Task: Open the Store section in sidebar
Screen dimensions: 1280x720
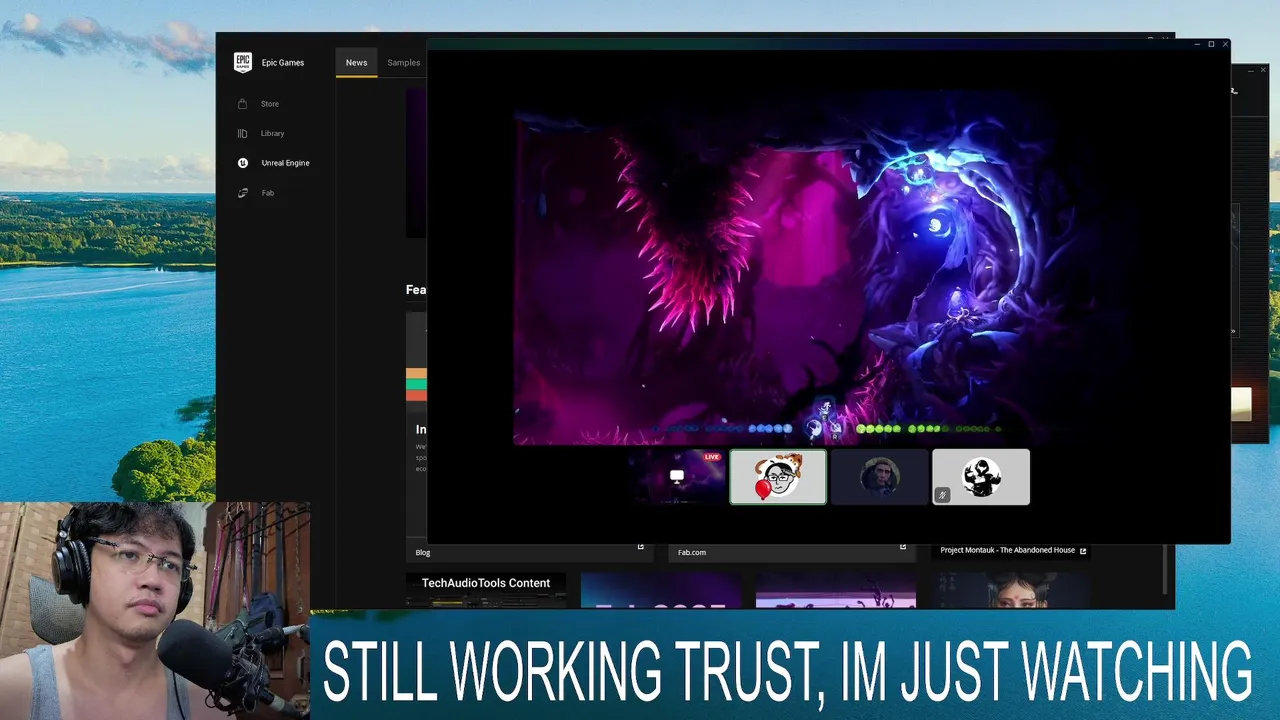Action: point(270,104)
